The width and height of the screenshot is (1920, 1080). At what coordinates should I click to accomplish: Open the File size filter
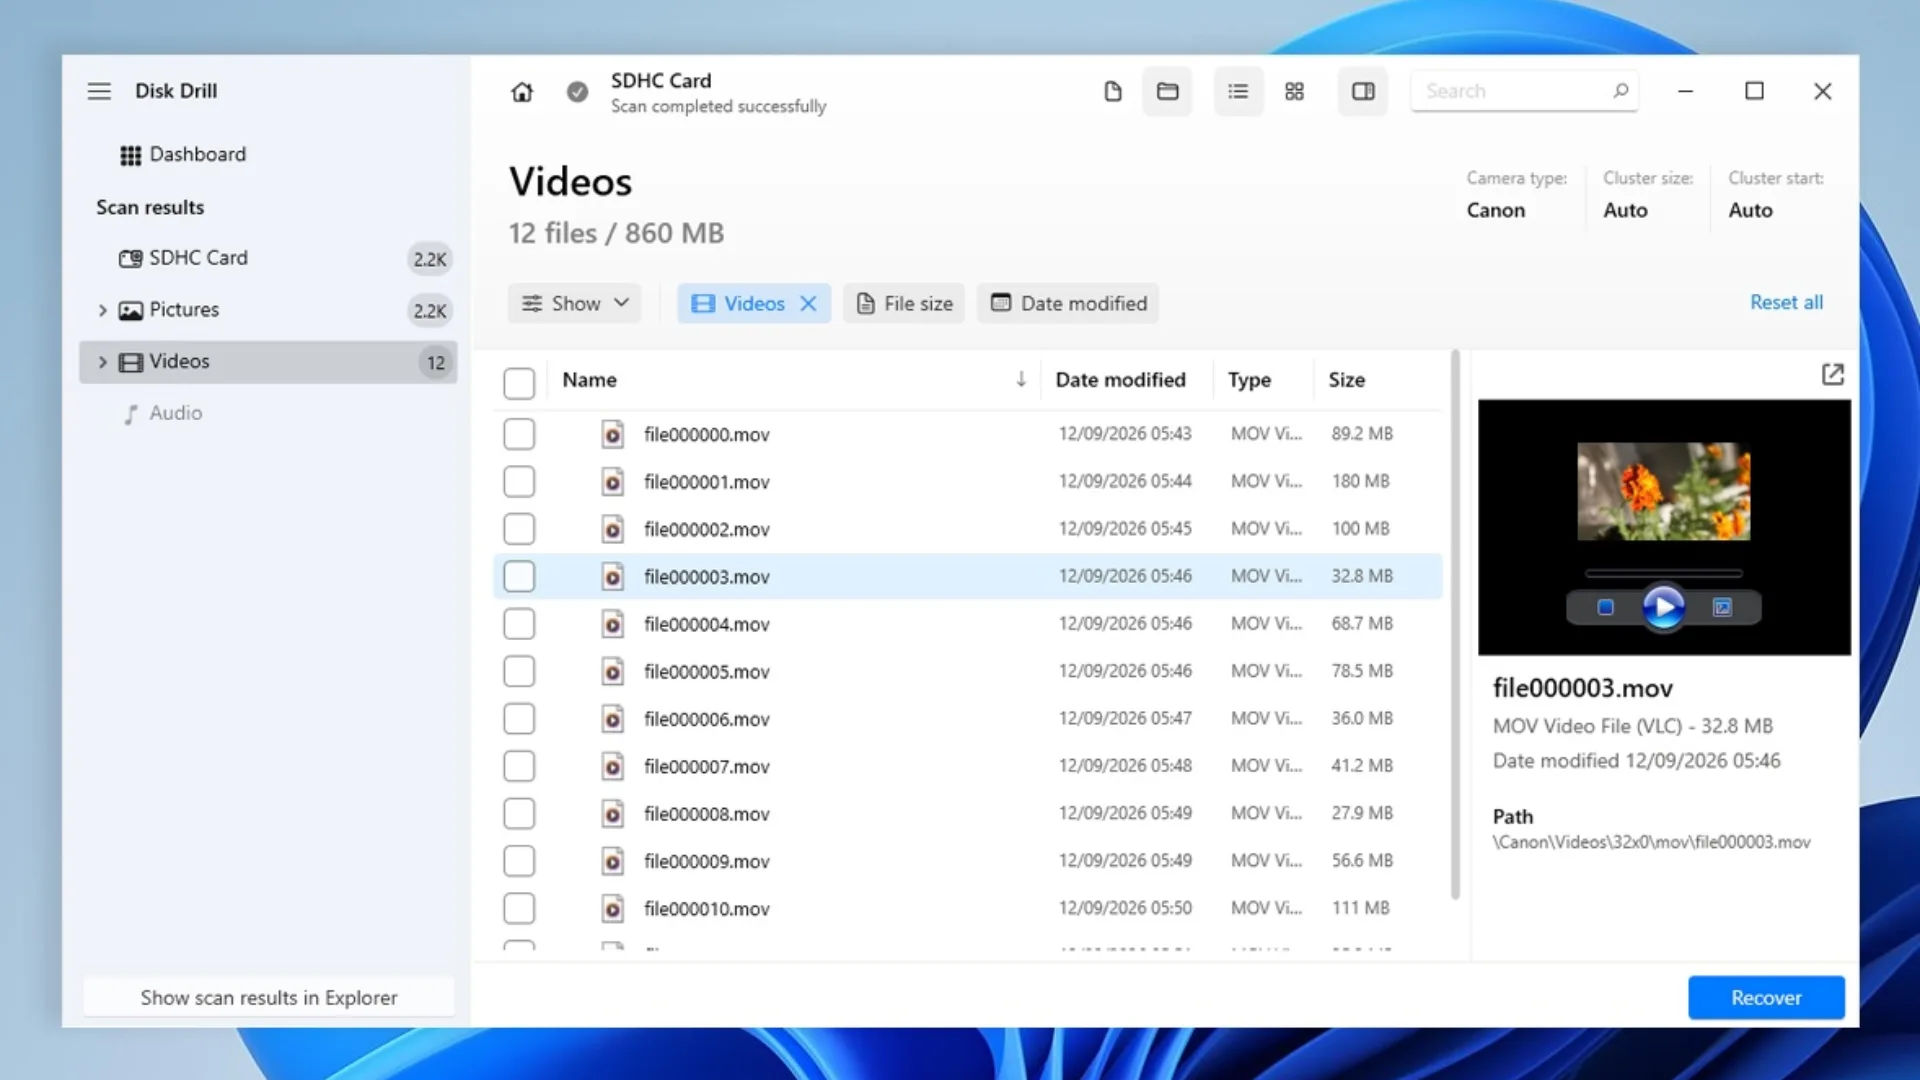point(904,303)
